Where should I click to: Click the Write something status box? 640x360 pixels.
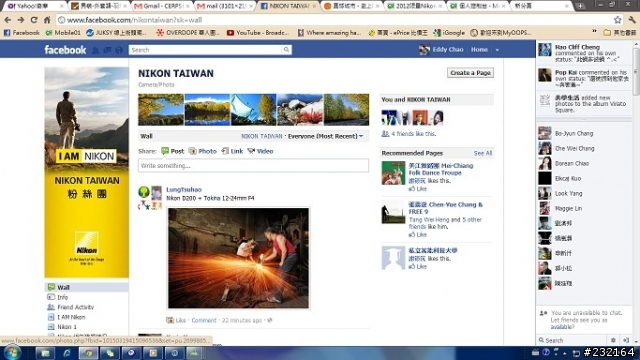(253, 165)
